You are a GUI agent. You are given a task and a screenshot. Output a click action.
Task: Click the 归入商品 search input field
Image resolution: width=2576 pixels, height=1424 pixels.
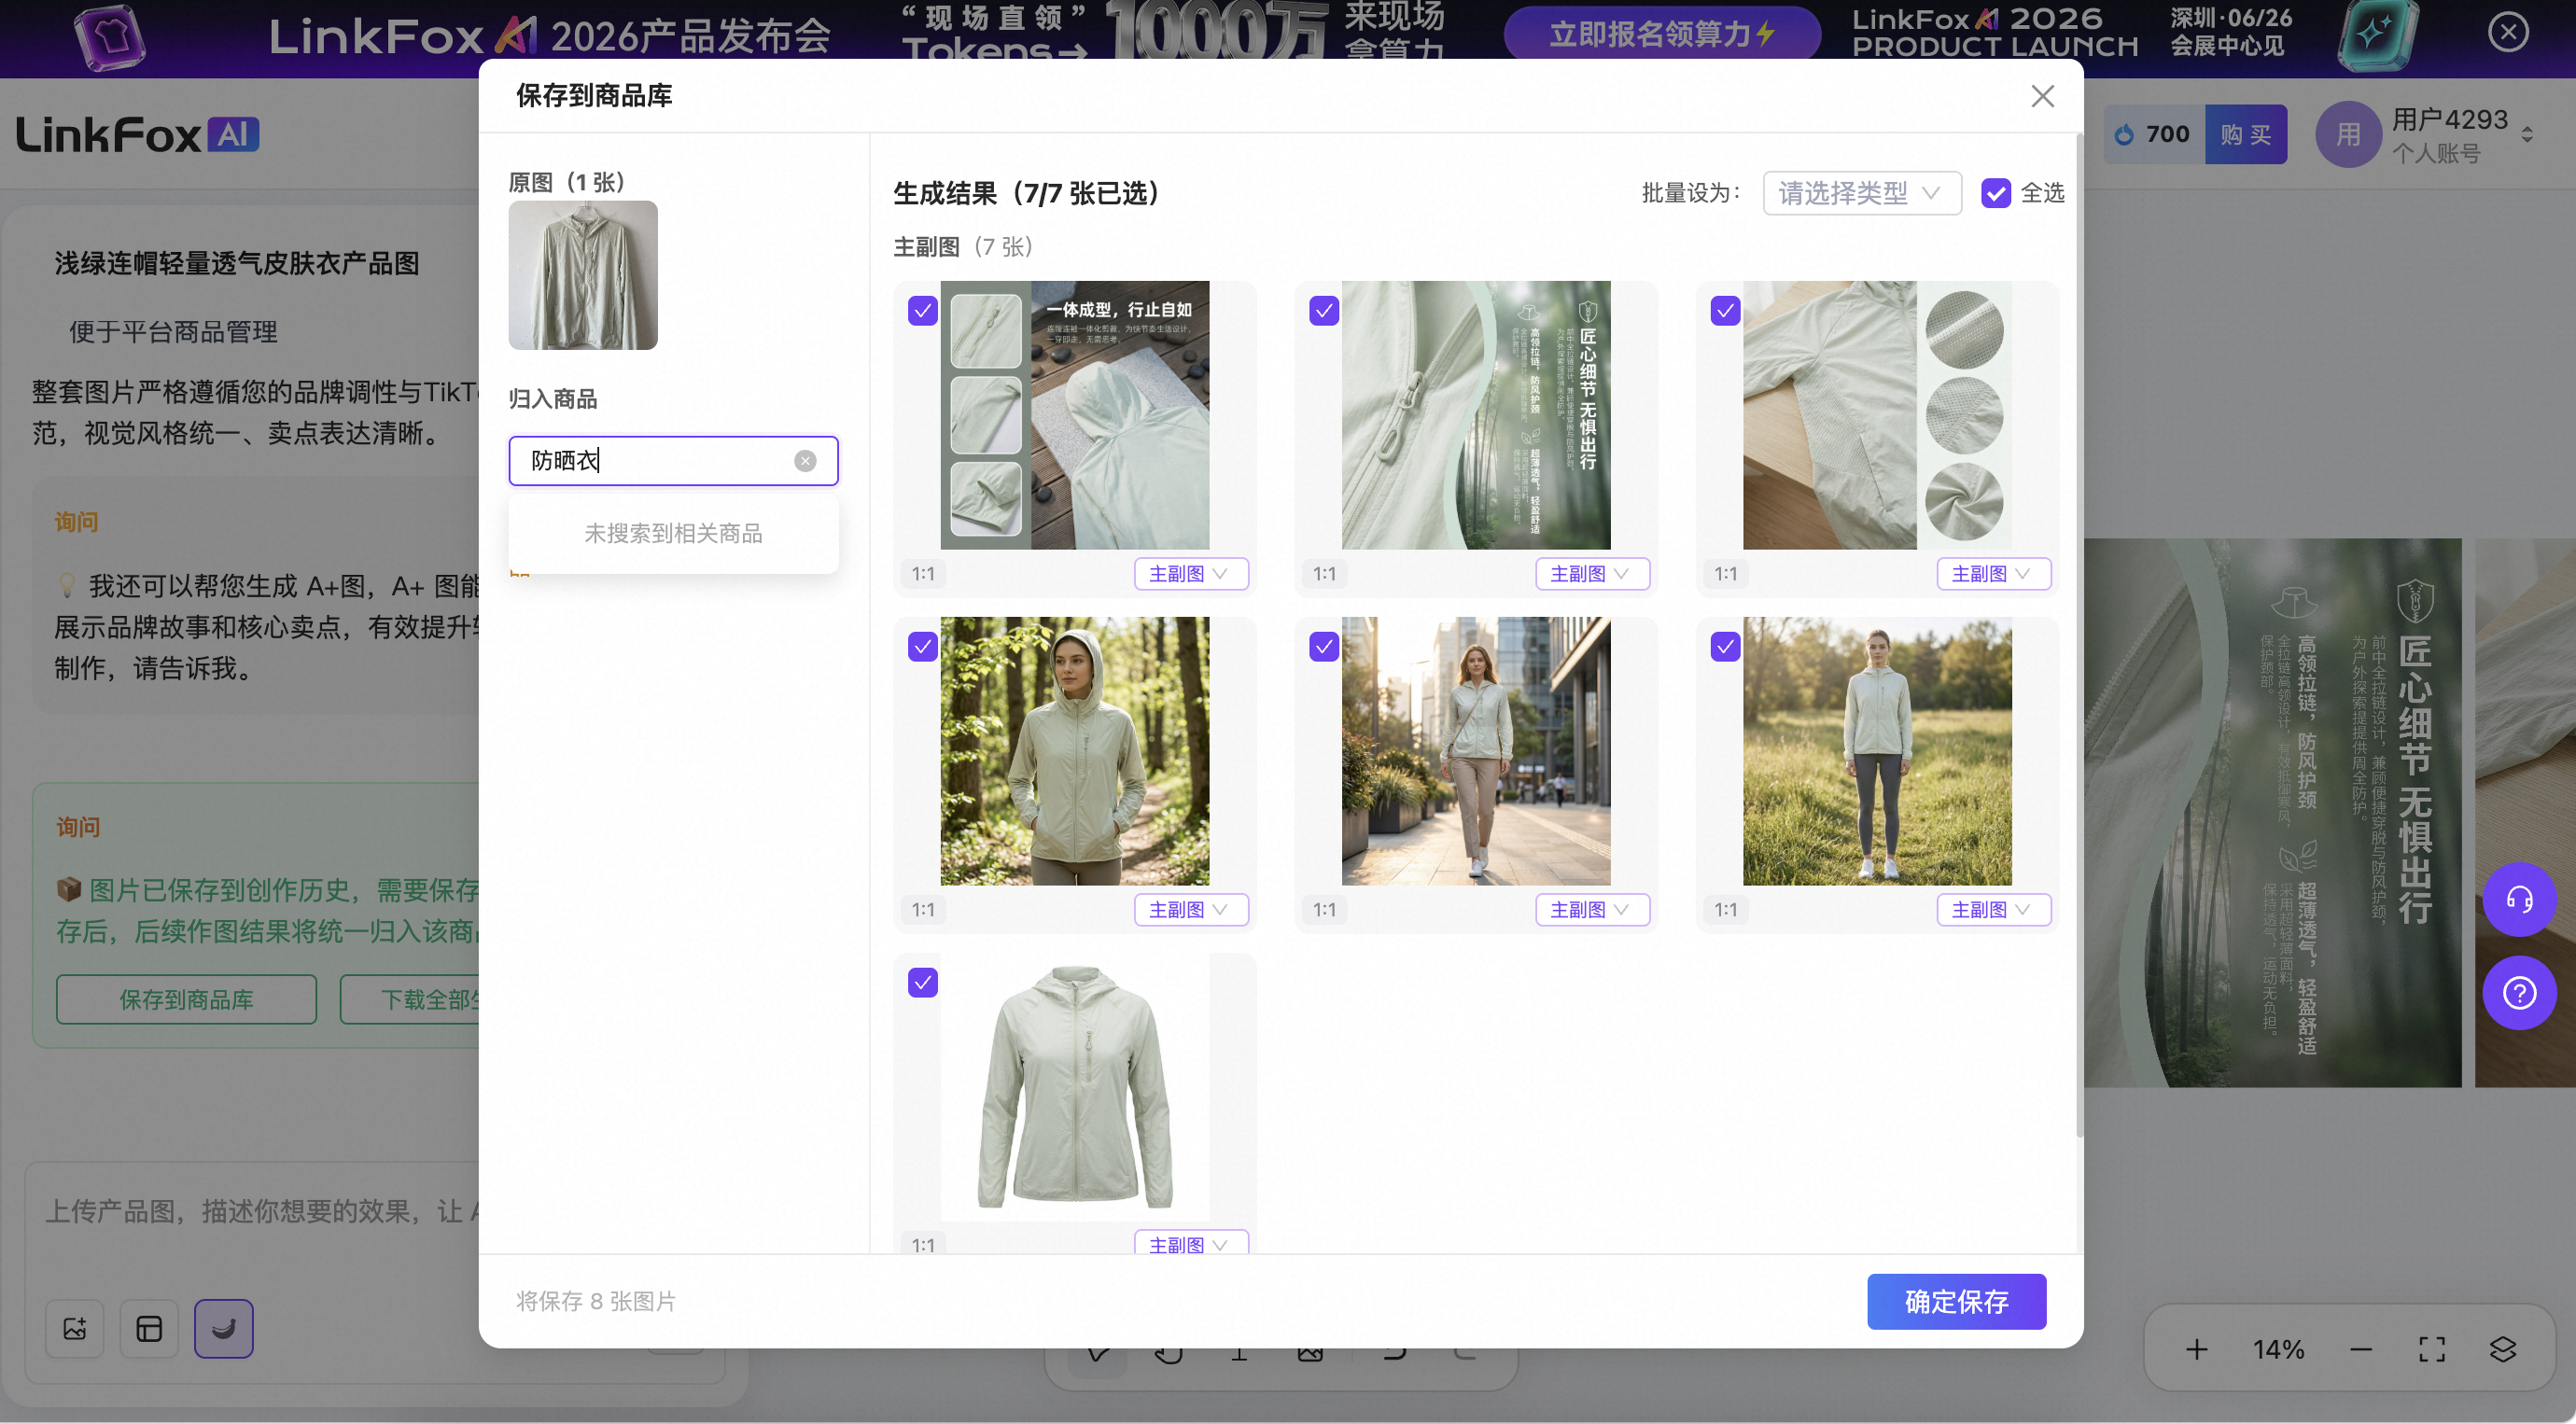point(673,461)
